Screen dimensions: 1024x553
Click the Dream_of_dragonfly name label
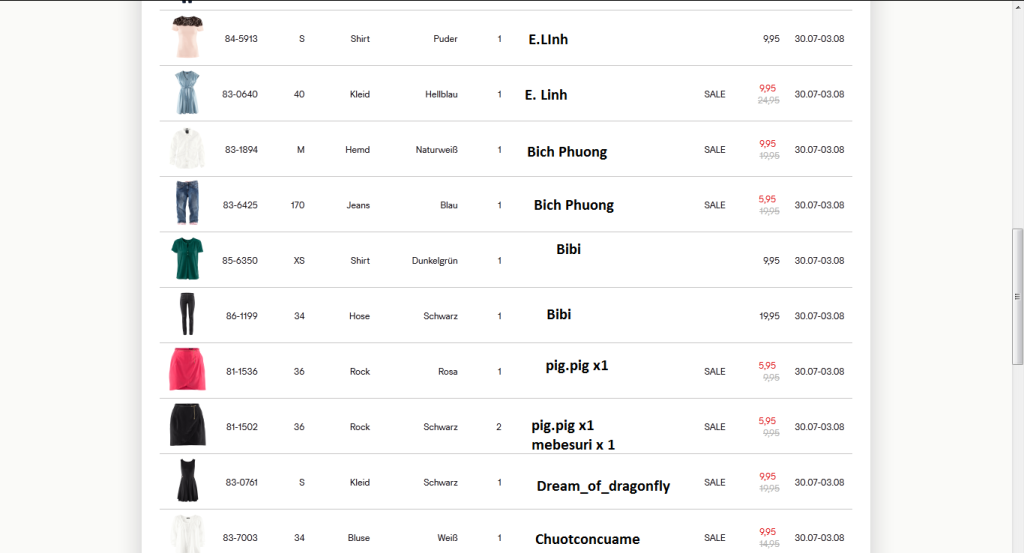[x=603, y=486]
